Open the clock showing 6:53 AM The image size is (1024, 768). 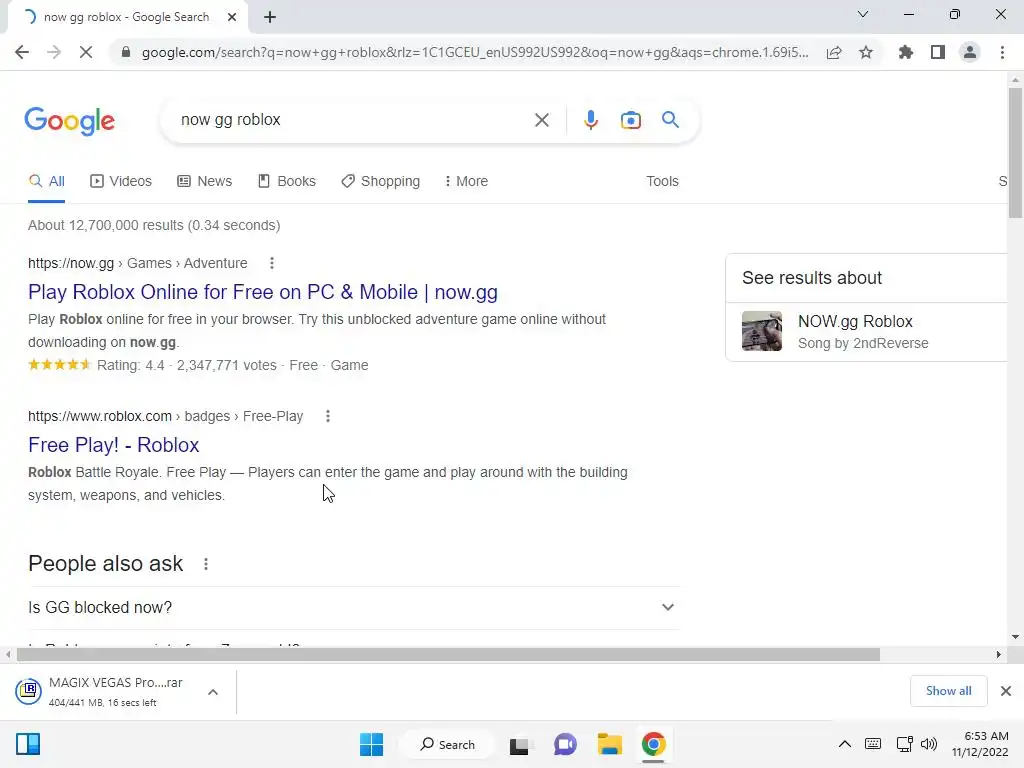coord(980,744)
